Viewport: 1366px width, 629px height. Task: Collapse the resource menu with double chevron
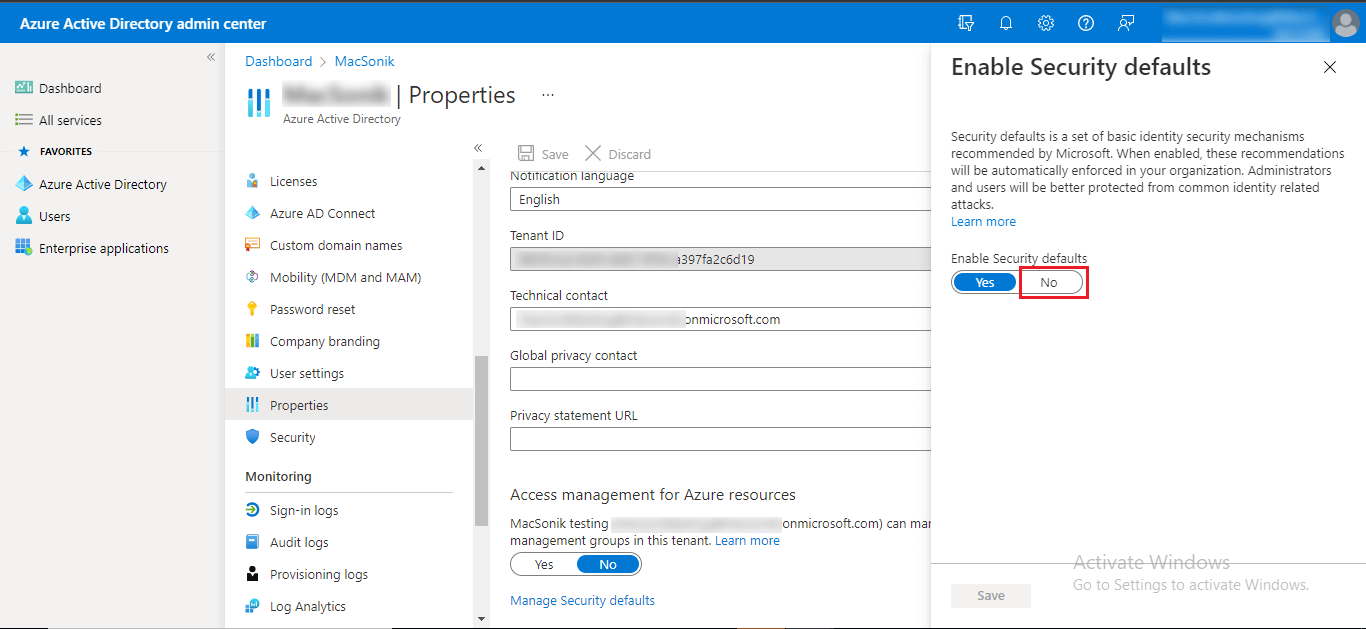[x=478, y=148]
